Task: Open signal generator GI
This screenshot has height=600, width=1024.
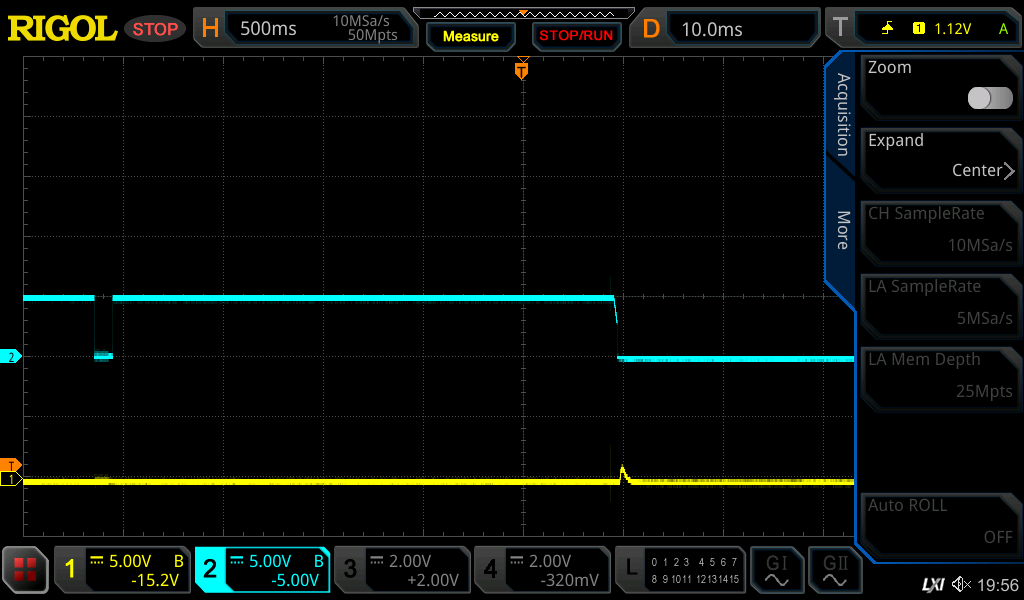Action: point(776,569)
